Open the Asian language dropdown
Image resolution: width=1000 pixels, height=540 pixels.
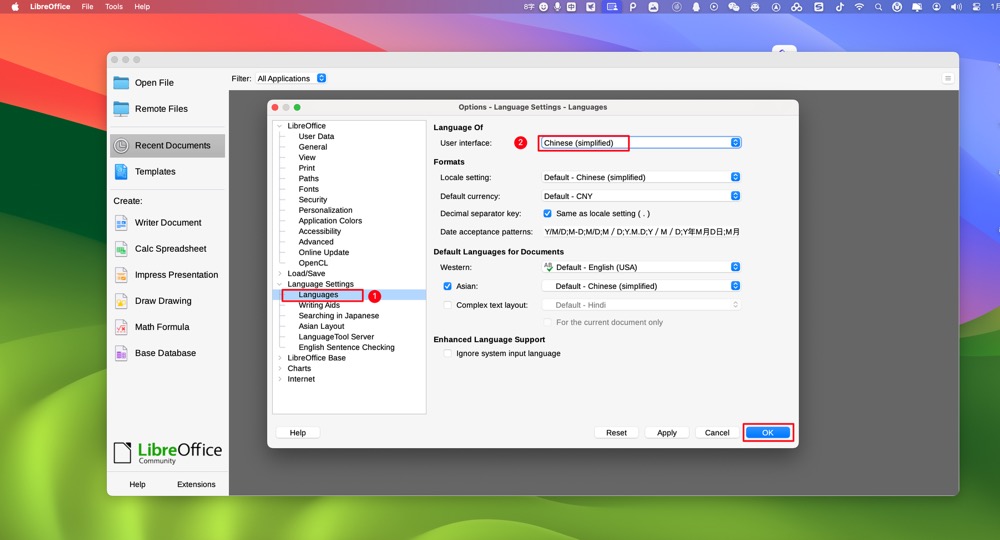[640, 286]
